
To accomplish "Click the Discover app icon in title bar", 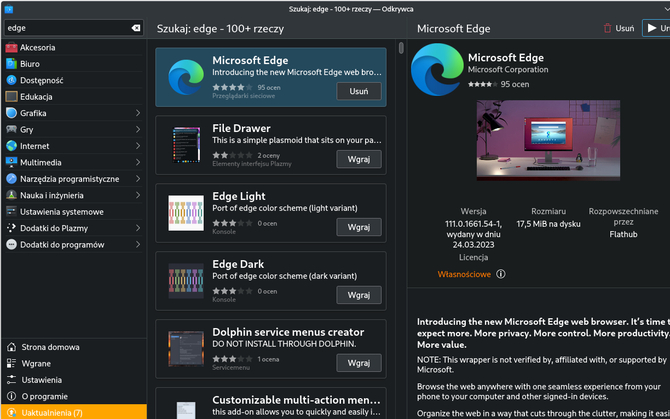I will click(9, 9).
